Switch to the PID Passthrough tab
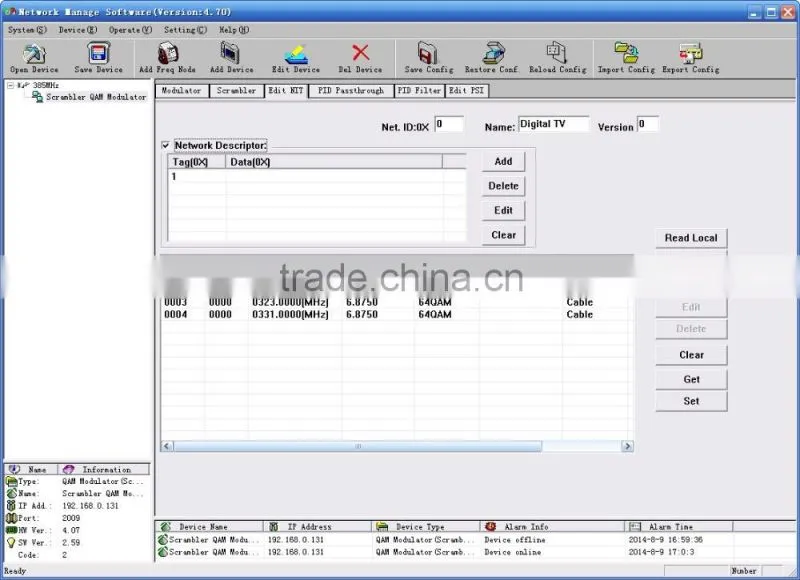This screenshot has width=800, height=580. coord(351,91)
